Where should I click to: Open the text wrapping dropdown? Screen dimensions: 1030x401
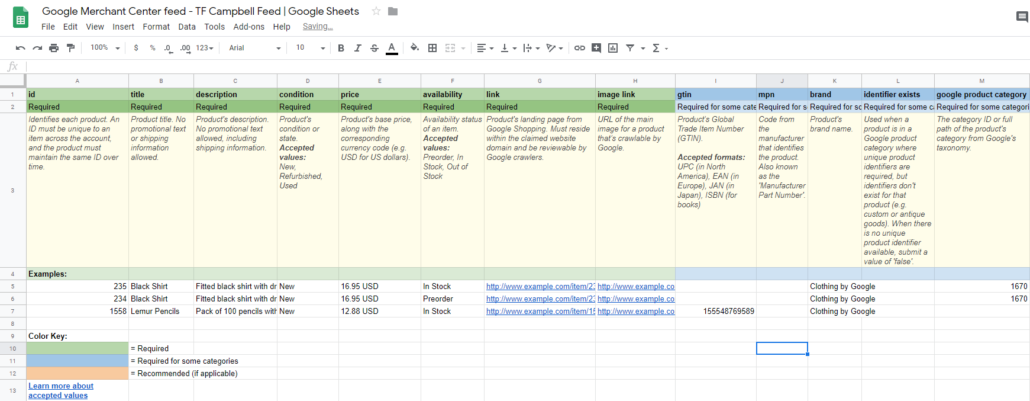(531, 48)
